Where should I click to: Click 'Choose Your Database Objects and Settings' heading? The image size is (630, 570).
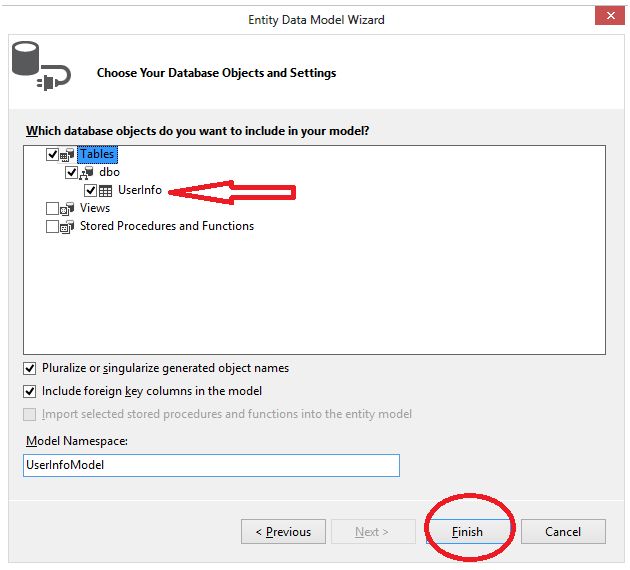(x=217, y=73)
